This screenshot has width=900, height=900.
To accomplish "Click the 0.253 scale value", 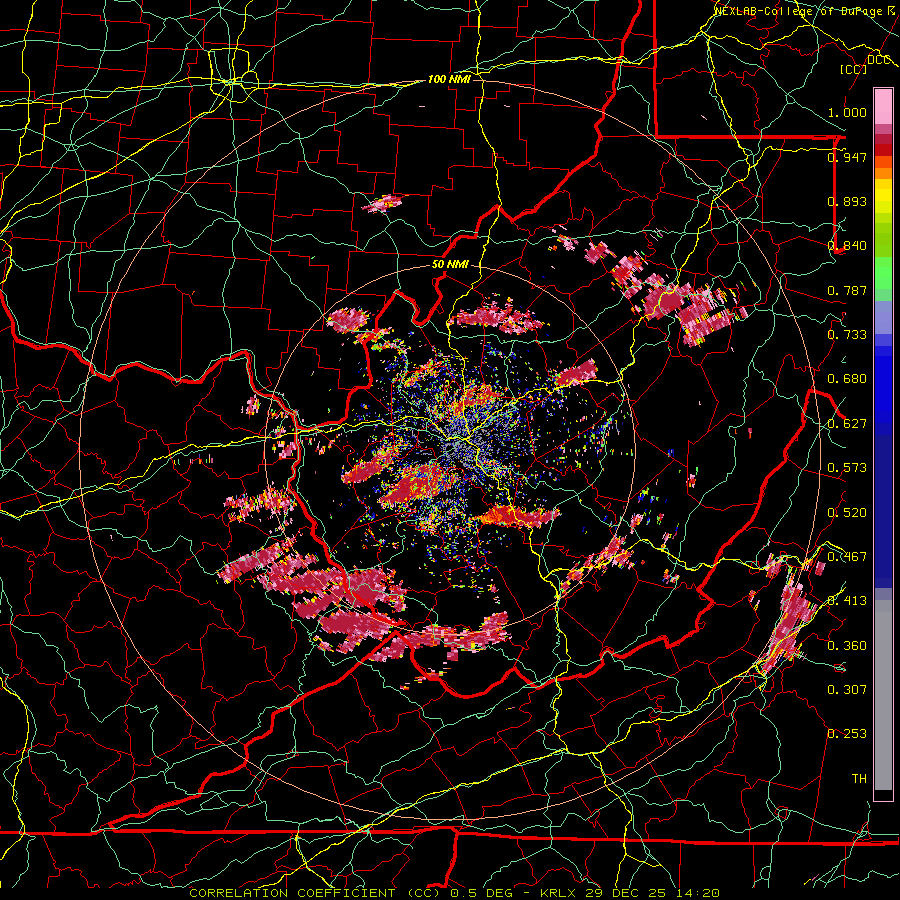I will (847, 734).
